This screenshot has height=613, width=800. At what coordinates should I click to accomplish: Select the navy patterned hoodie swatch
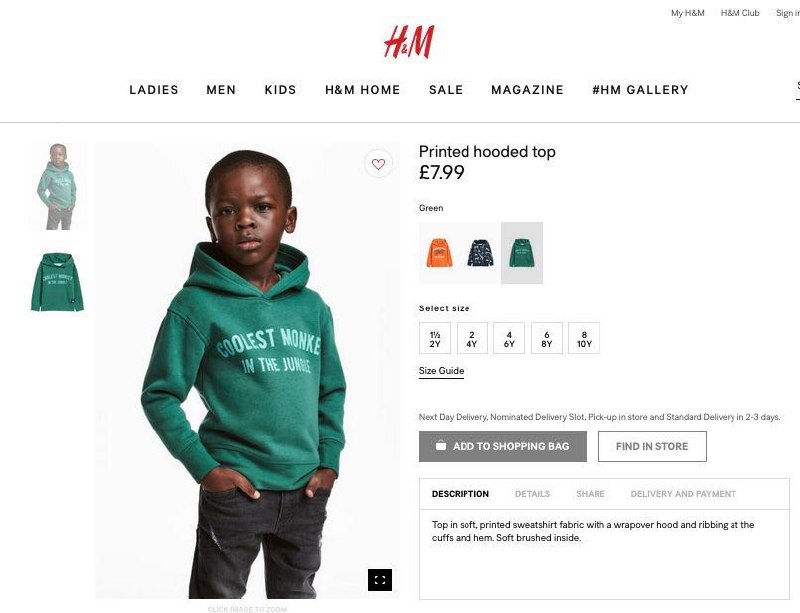tap(480, 253)
